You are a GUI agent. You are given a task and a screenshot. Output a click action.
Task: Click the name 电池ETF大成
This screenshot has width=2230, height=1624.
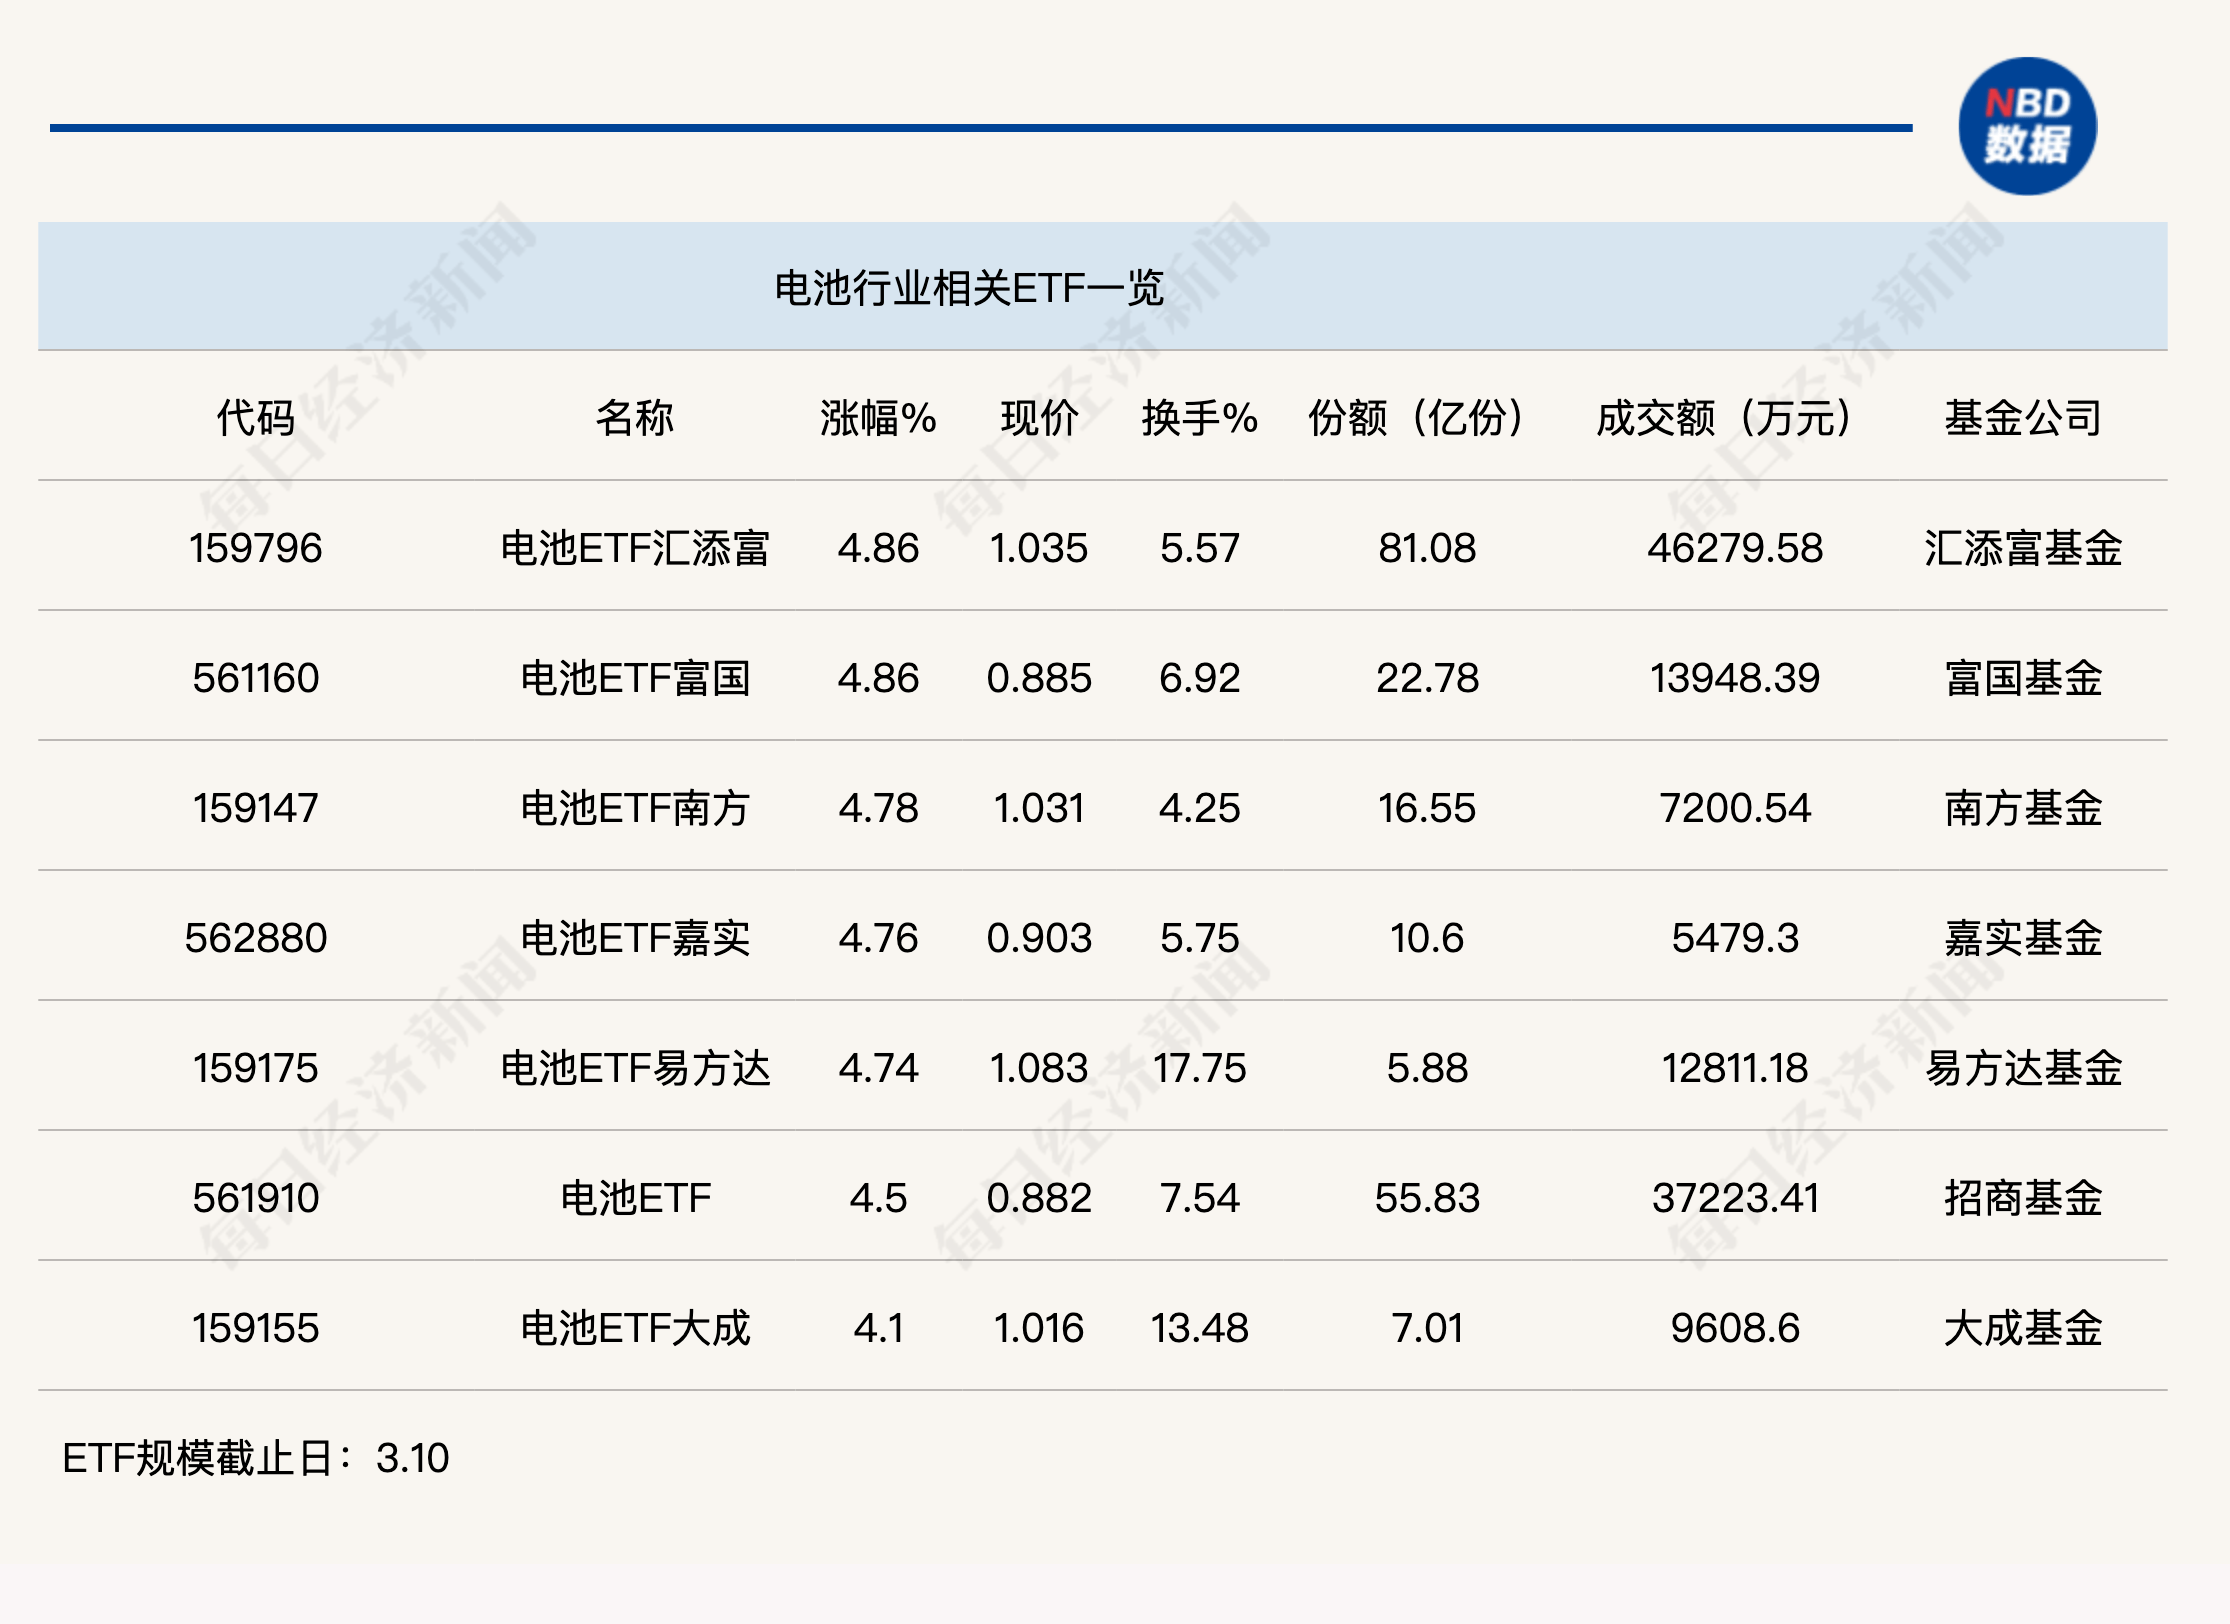pos(635,1328)
